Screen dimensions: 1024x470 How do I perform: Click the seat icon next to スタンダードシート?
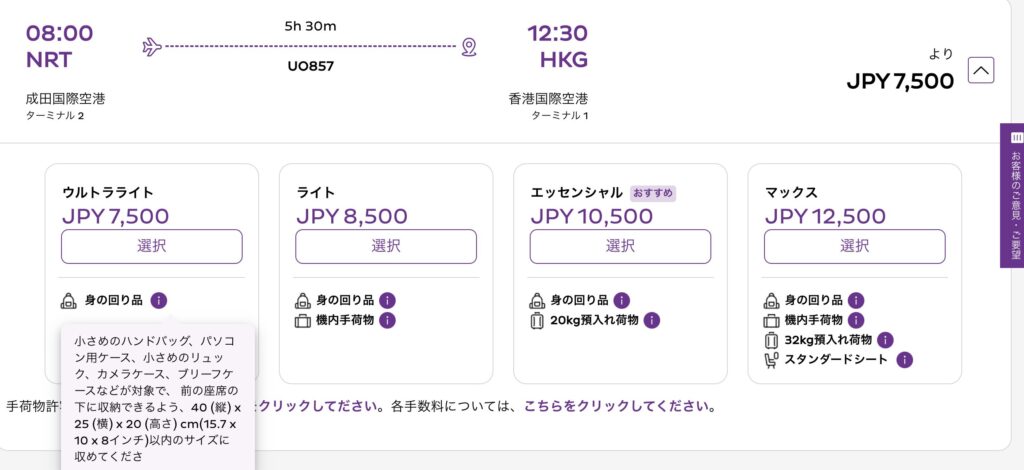771,360
